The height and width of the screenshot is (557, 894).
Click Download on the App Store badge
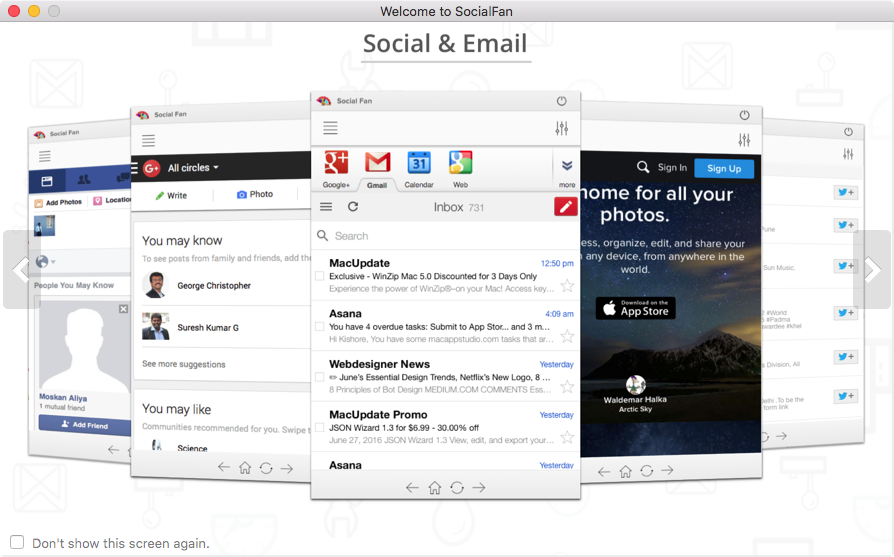coord(635,308)
